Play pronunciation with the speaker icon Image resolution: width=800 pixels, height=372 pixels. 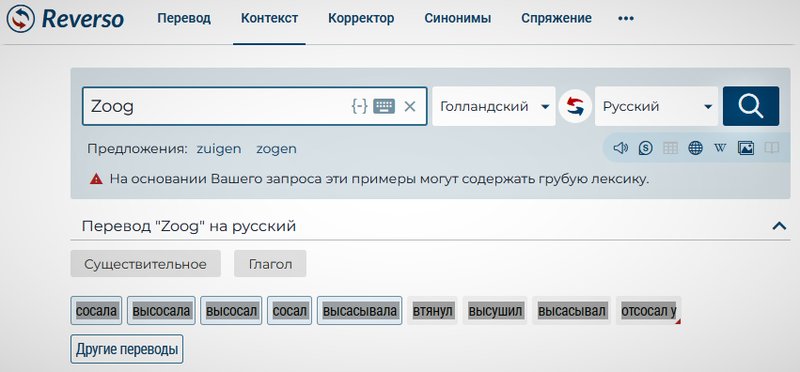pyautogui.click(x=620, y=148)
